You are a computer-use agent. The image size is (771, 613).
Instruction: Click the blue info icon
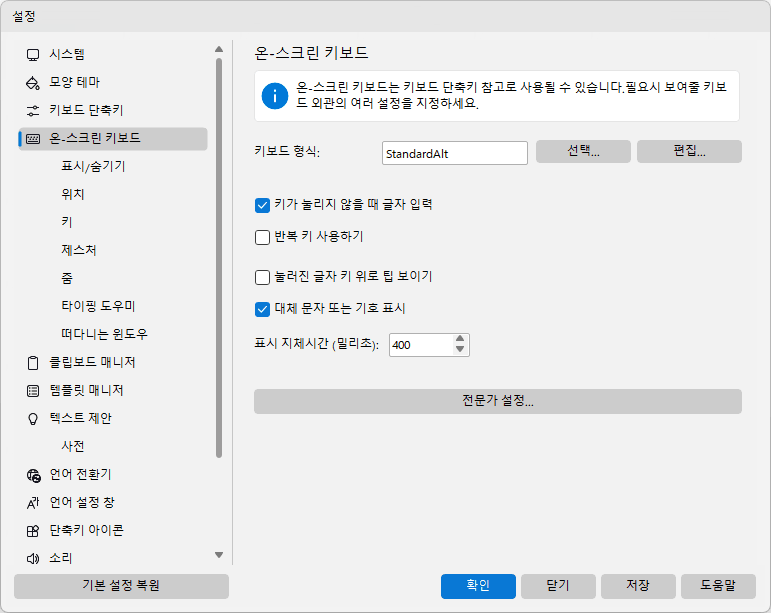point(275,96)
